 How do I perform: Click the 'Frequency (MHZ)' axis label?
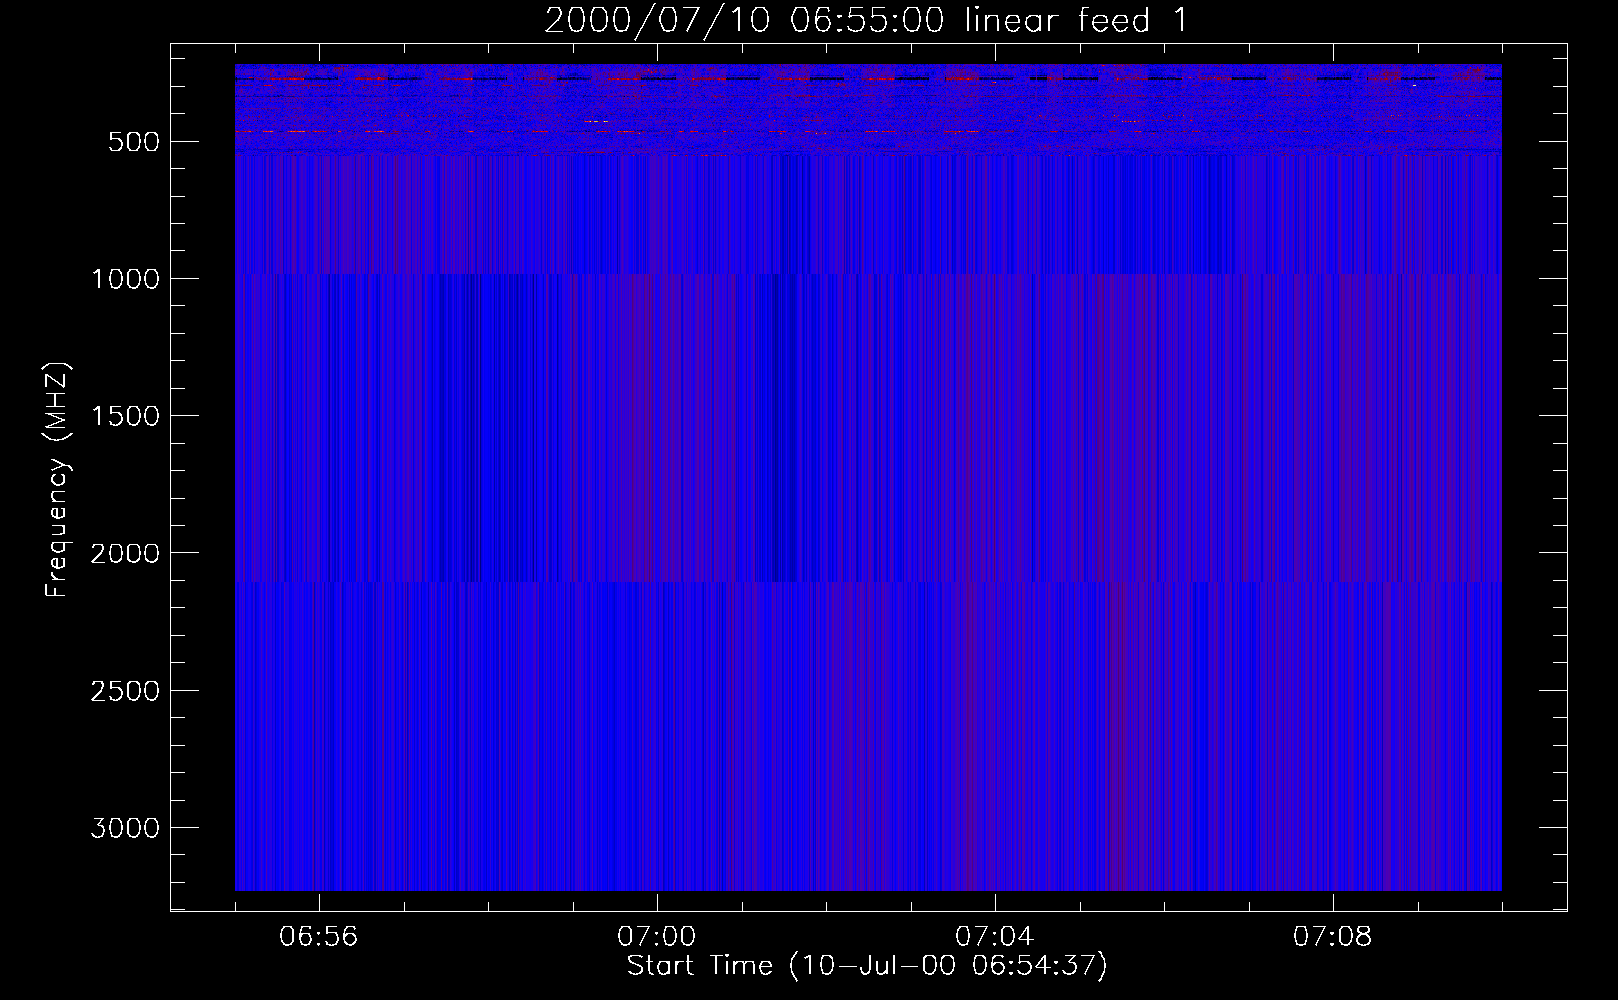click(x=57, y=480)
